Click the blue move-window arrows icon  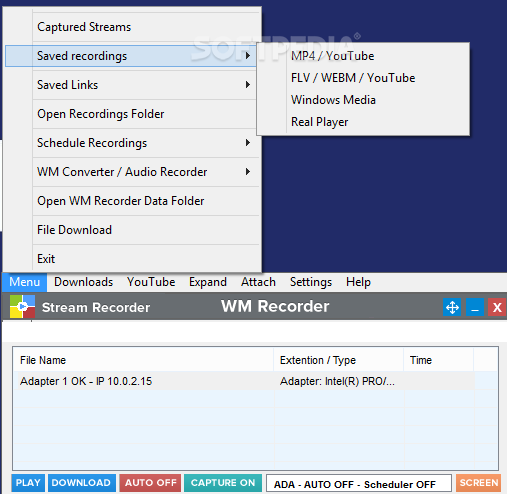point(452,307)
